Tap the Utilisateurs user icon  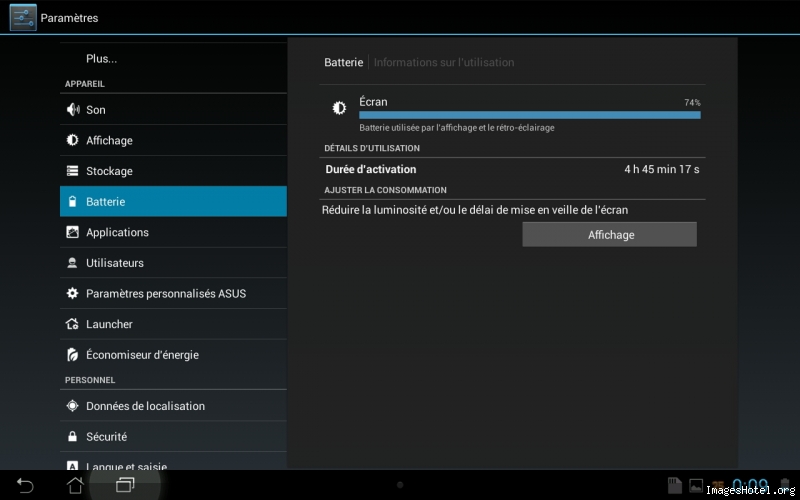tap(72, 263)
